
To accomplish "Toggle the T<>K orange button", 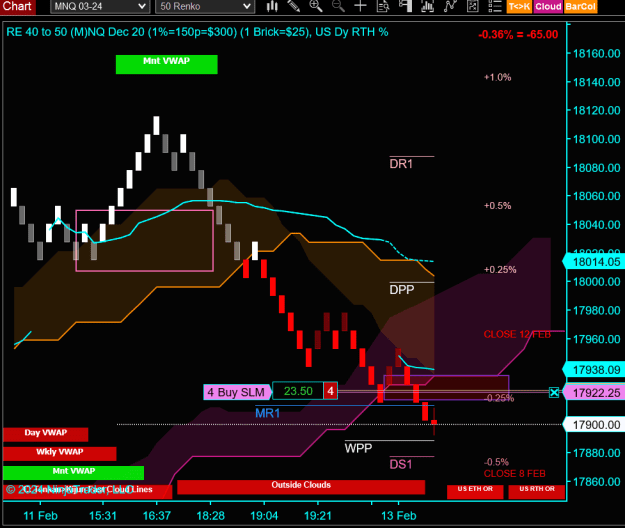I will click(519, 6).
